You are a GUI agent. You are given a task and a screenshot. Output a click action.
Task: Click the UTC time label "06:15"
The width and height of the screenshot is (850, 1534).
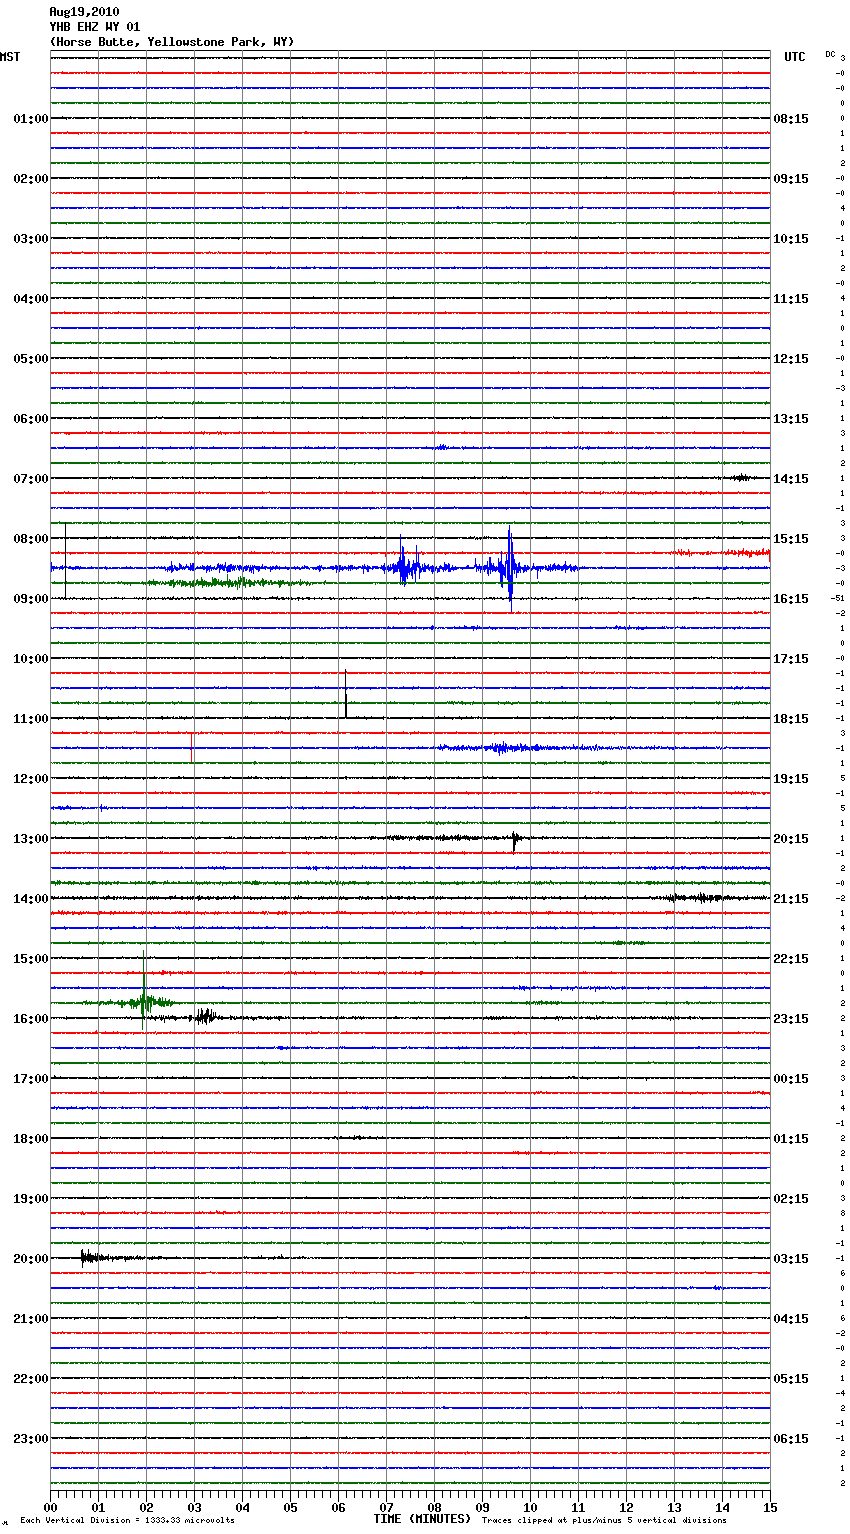pos(791,1439)
